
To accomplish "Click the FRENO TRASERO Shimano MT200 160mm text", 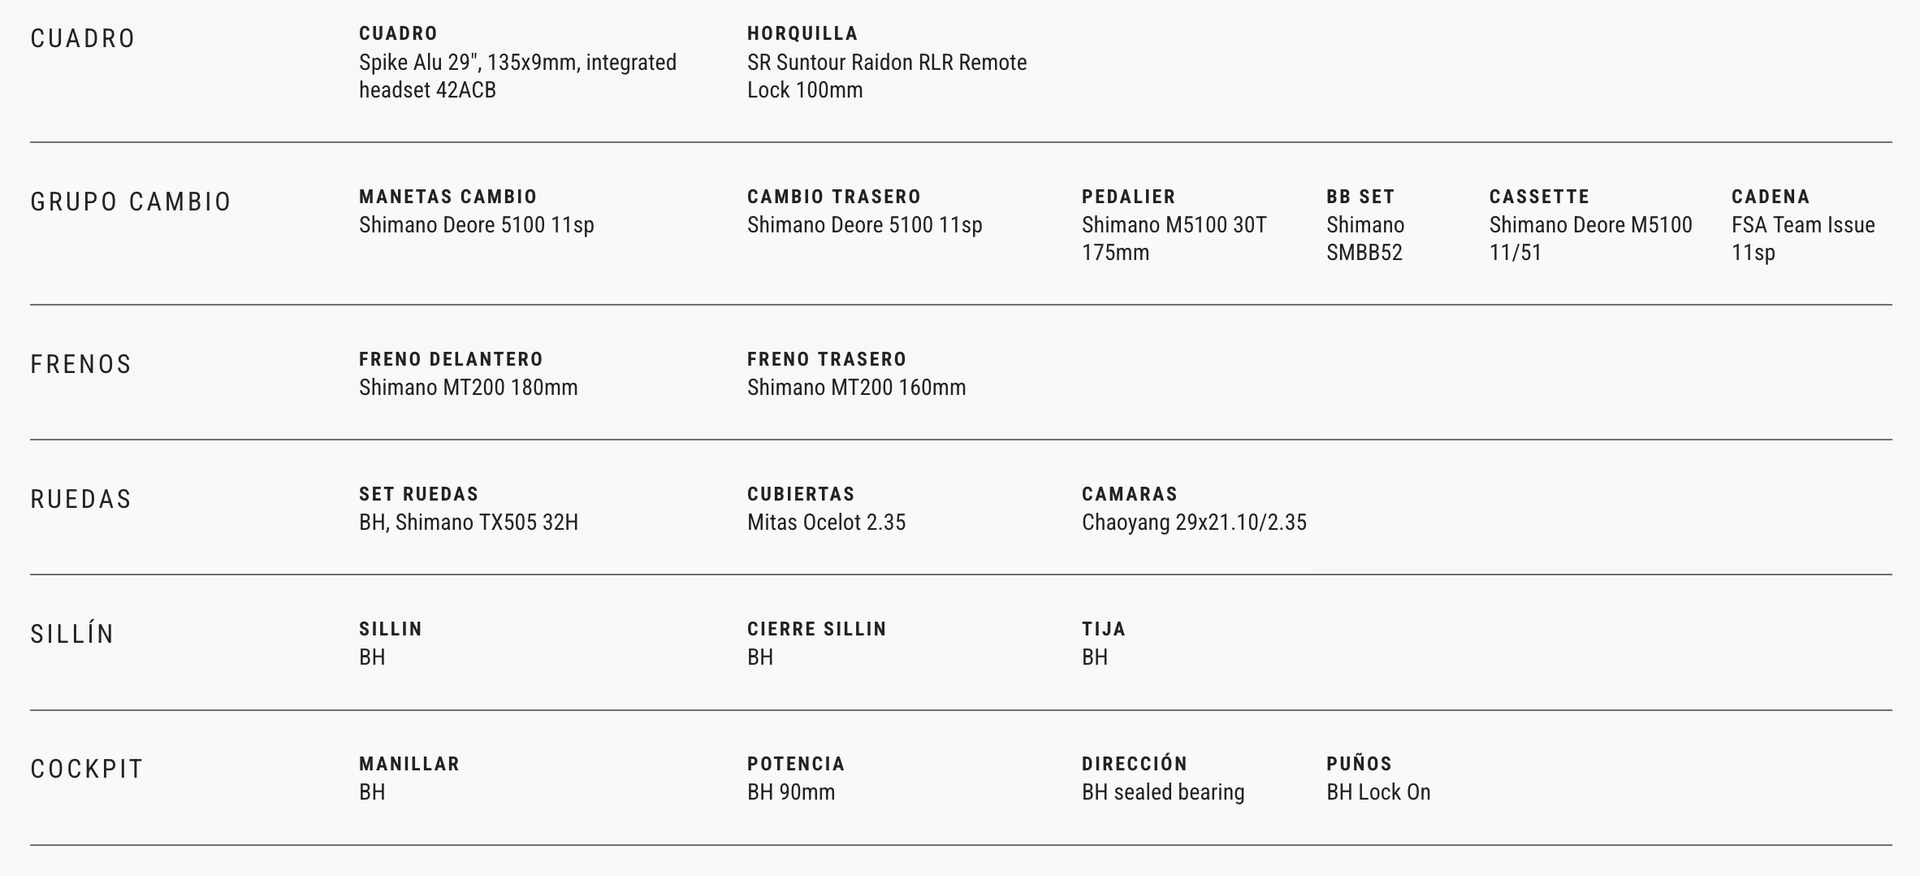I will pyautogui.click(x=856, y=388).
